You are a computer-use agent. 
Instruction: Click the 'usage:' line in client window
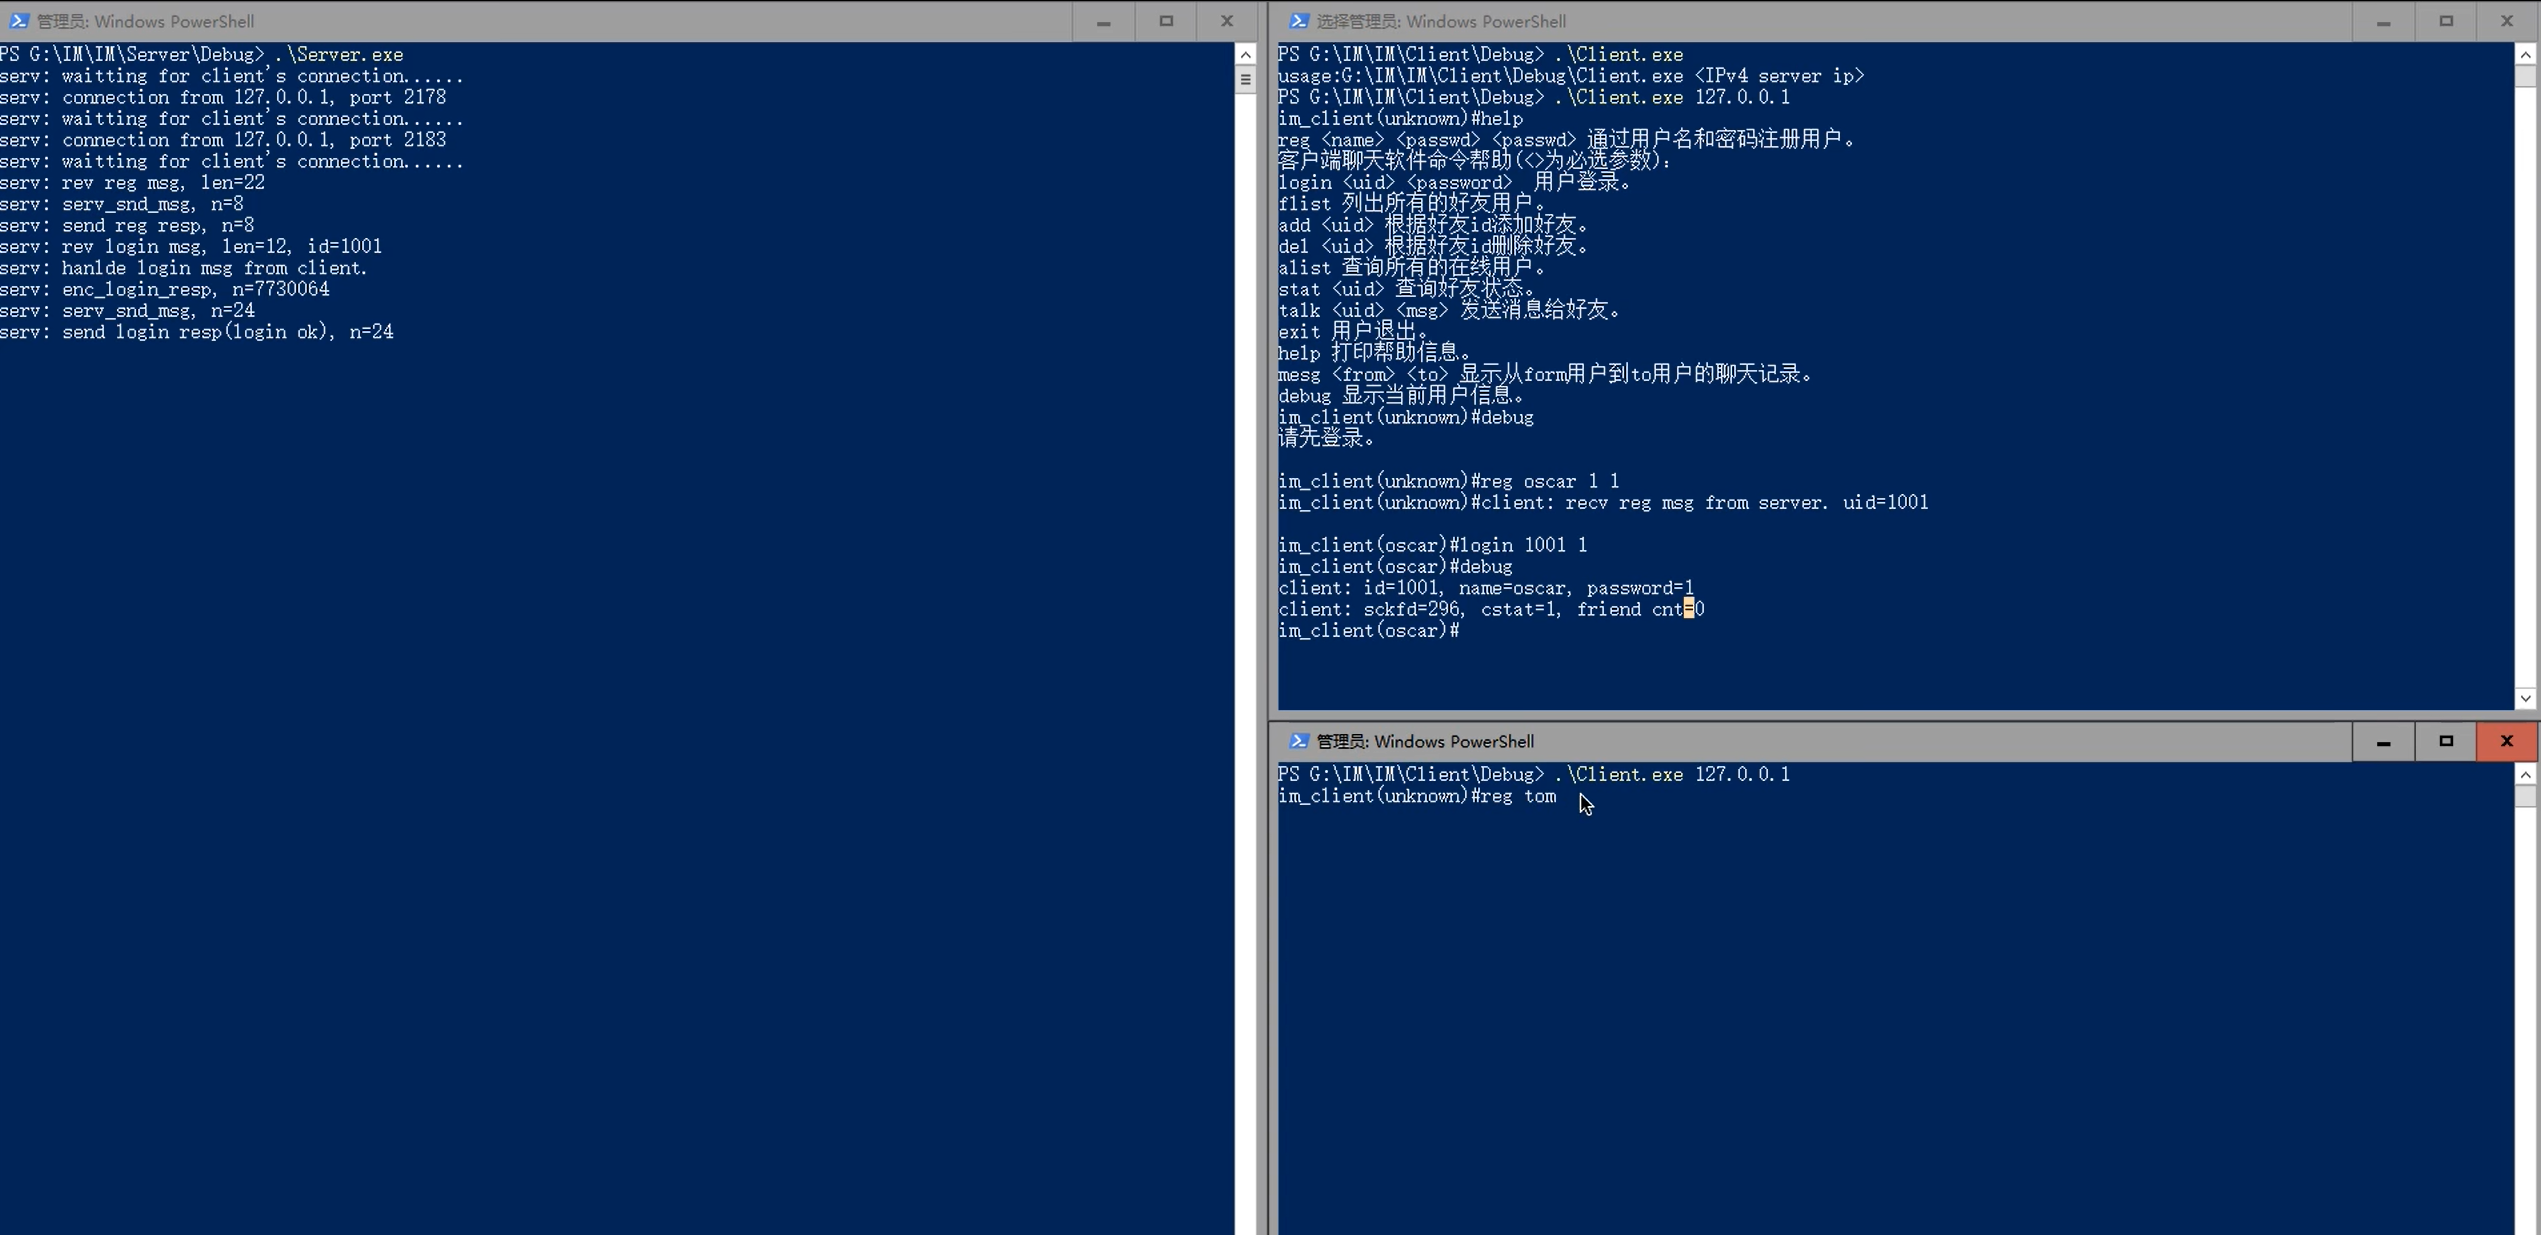pyautogui.click(x=1571, y=76)
